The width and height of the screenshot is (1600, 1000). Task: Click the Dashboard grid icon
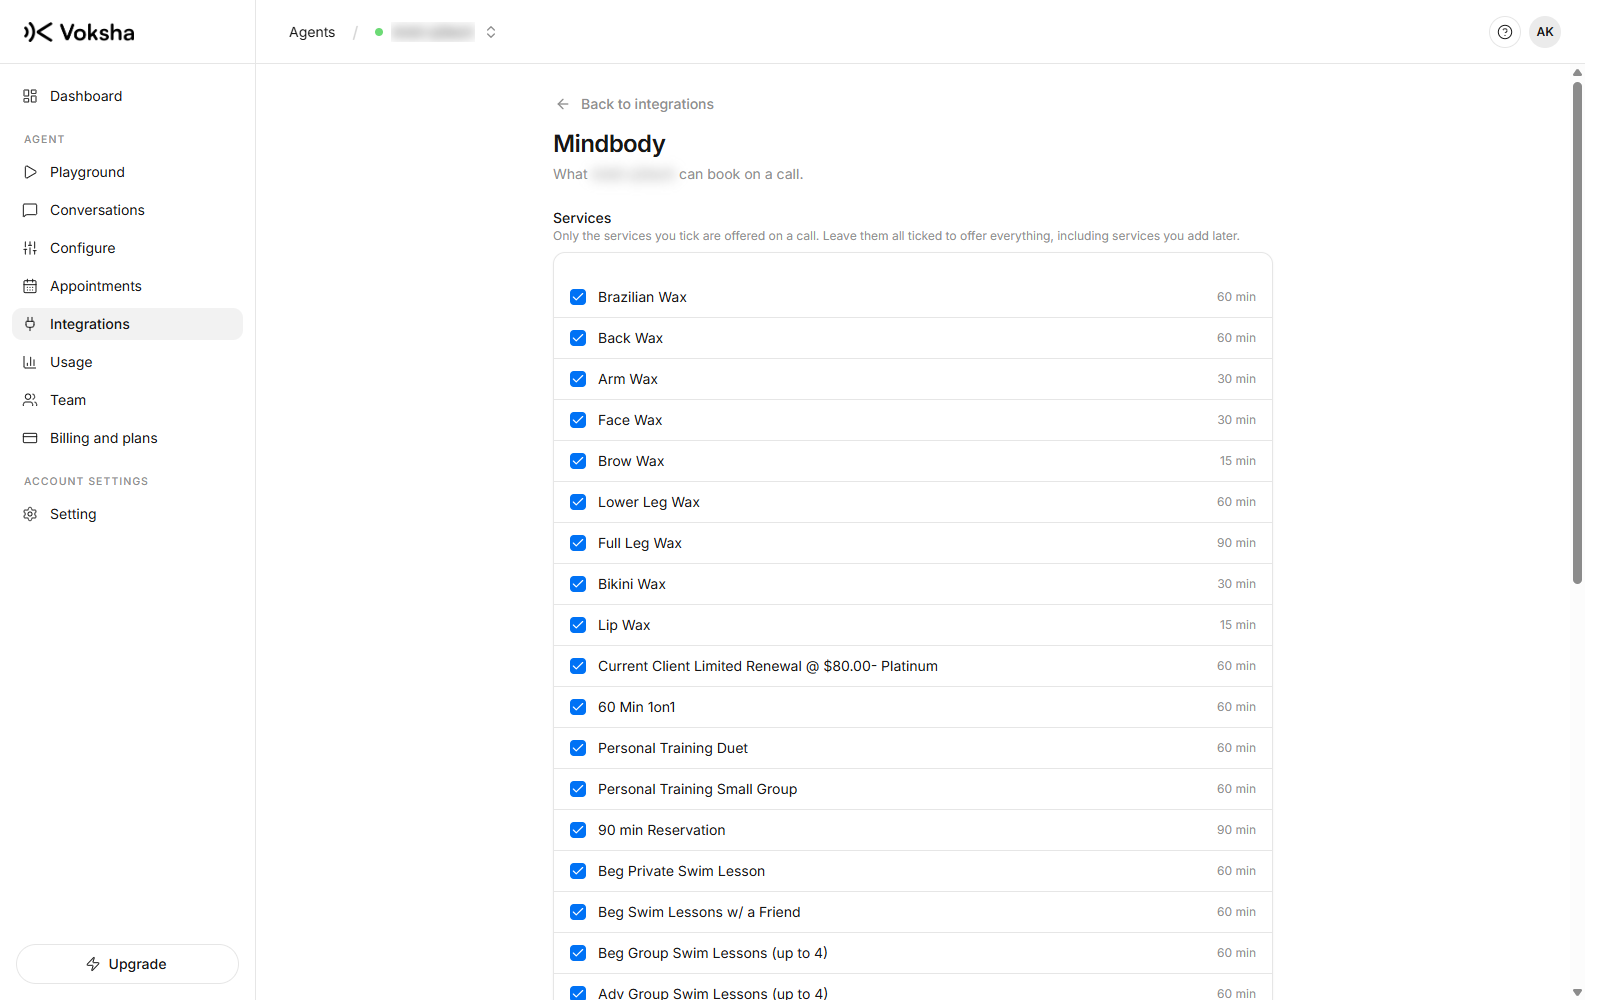point(30,96)
